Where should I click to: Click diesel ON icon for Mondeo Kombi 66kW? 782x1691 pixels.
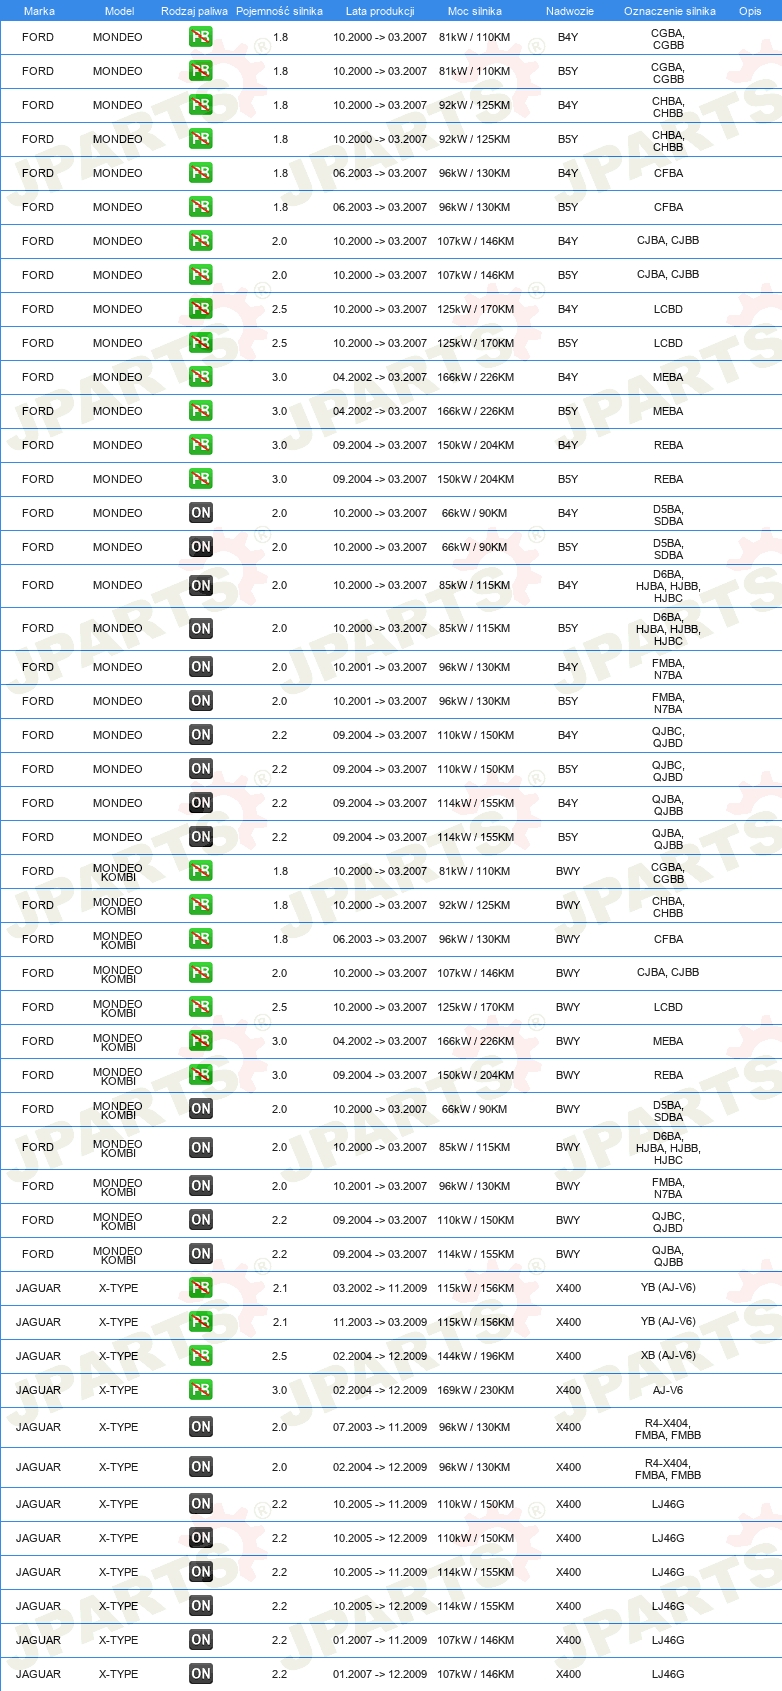[x=201, y=1109]
